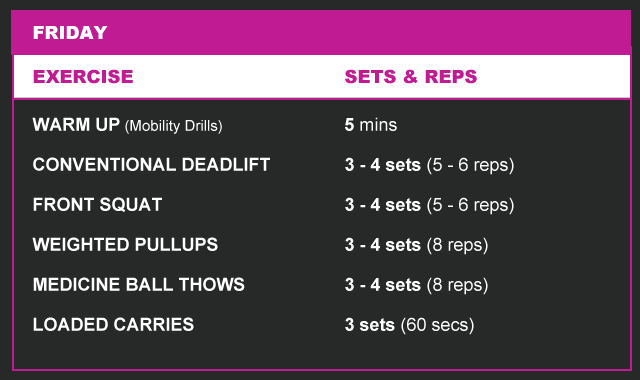Image resolution: width=640 pixels, height=380 pixels.
Task: Click WEIGHTED PULLUPS exercise name
Action: click(x=125, y=245)
